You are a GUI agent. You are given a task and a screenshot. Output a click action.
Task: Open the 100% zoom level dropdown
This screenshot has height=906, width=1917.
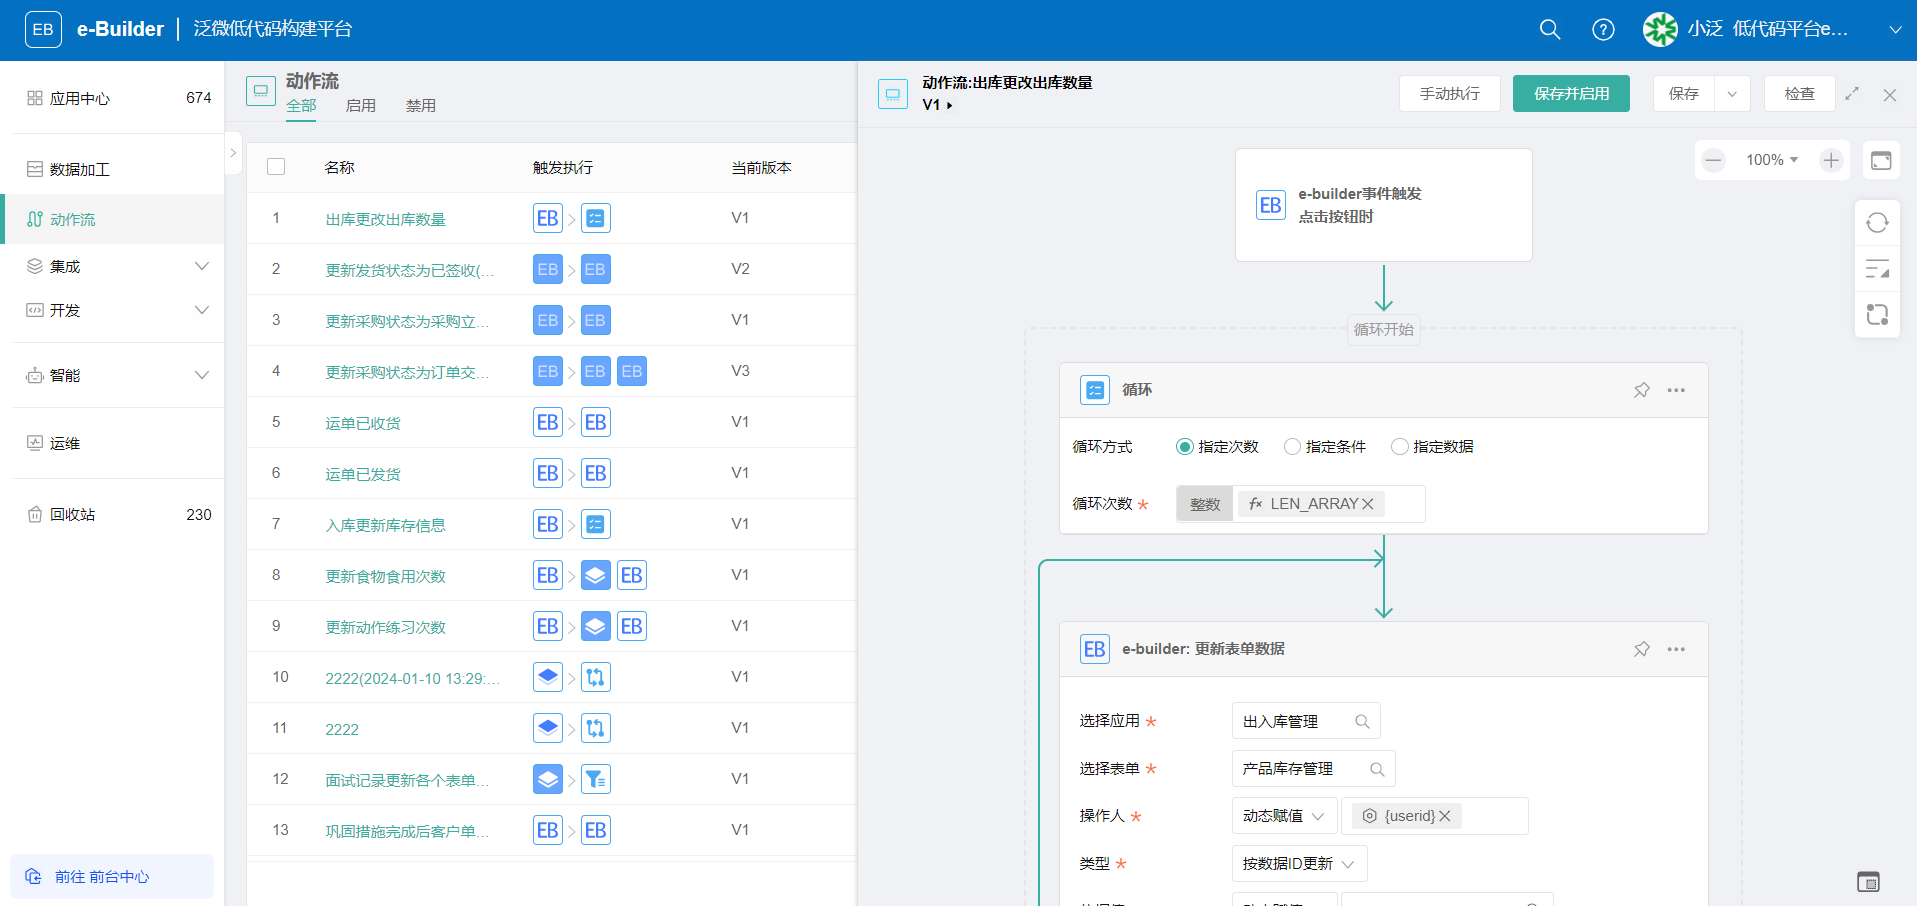click(x=1772, y=160)
